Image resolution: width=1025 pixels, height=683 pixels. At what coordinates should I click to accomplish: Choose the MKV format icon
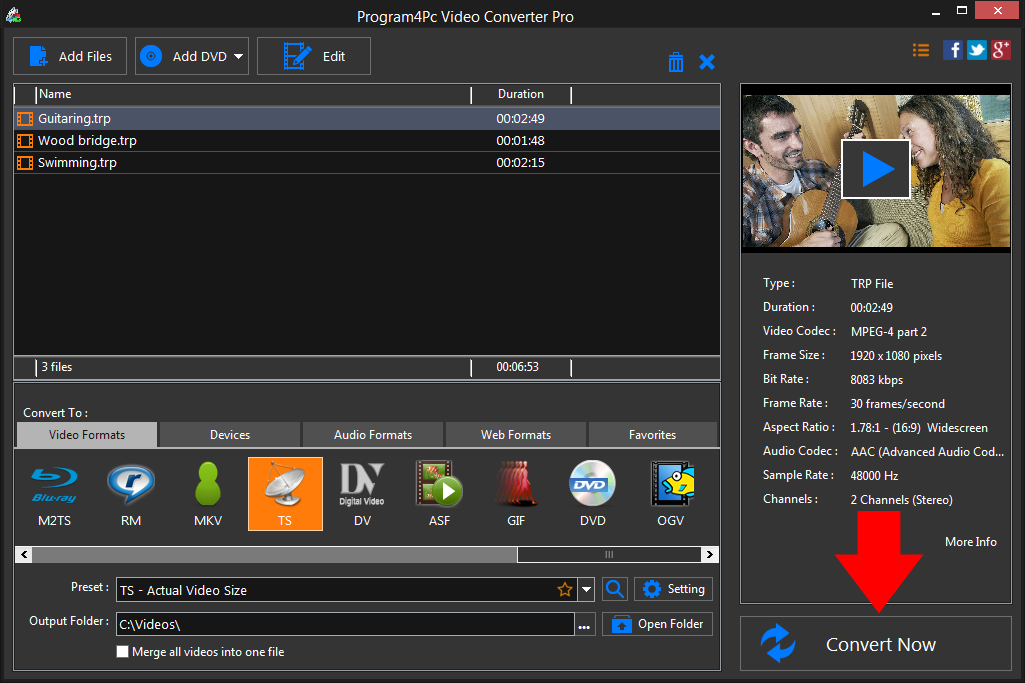[x=207, y=493]
